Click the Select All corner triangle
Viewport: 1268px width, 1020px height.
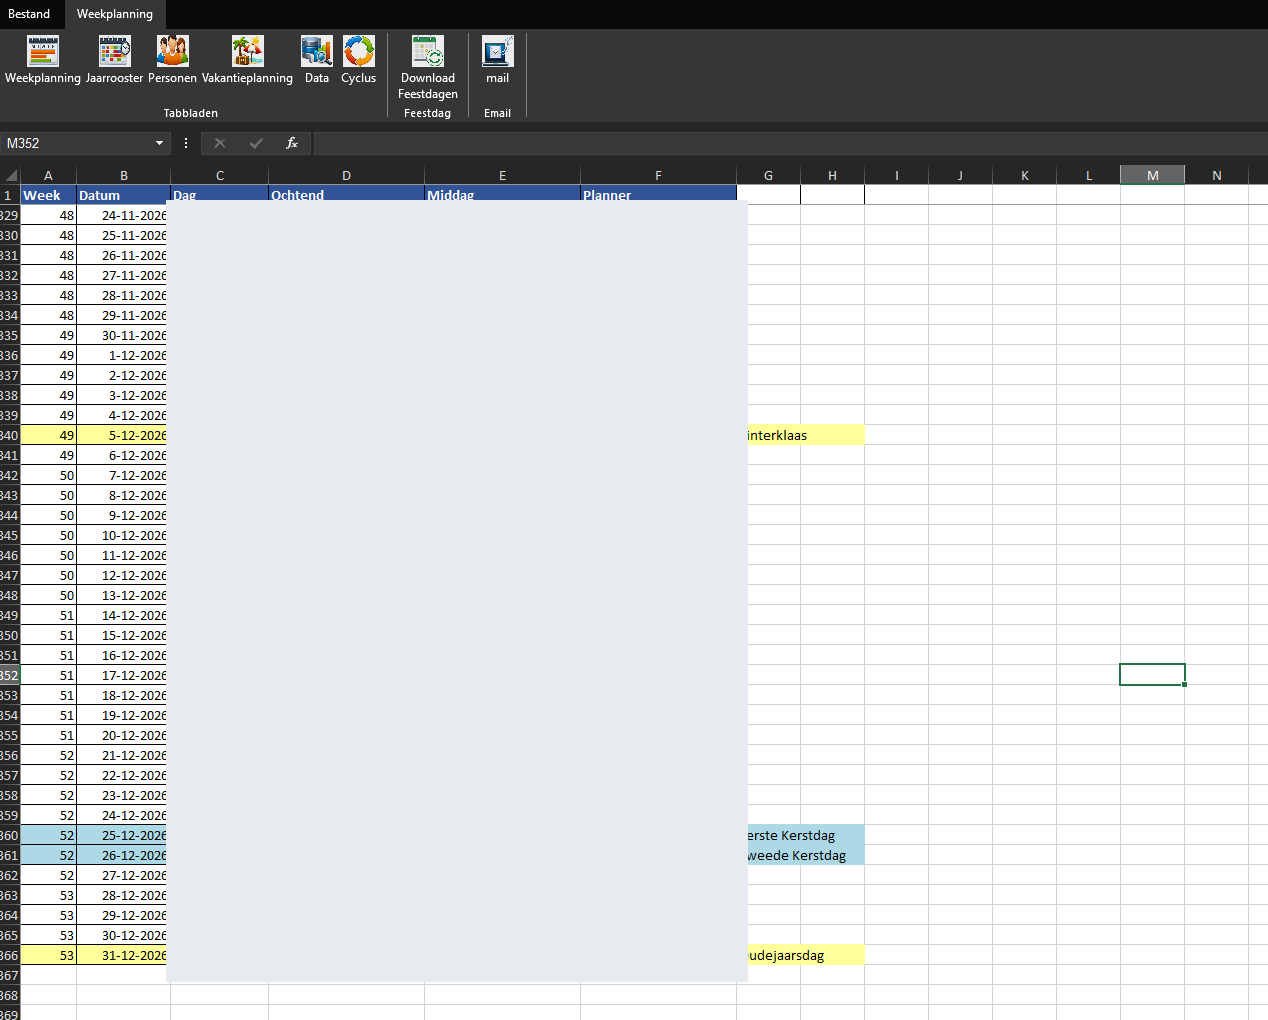11,175
